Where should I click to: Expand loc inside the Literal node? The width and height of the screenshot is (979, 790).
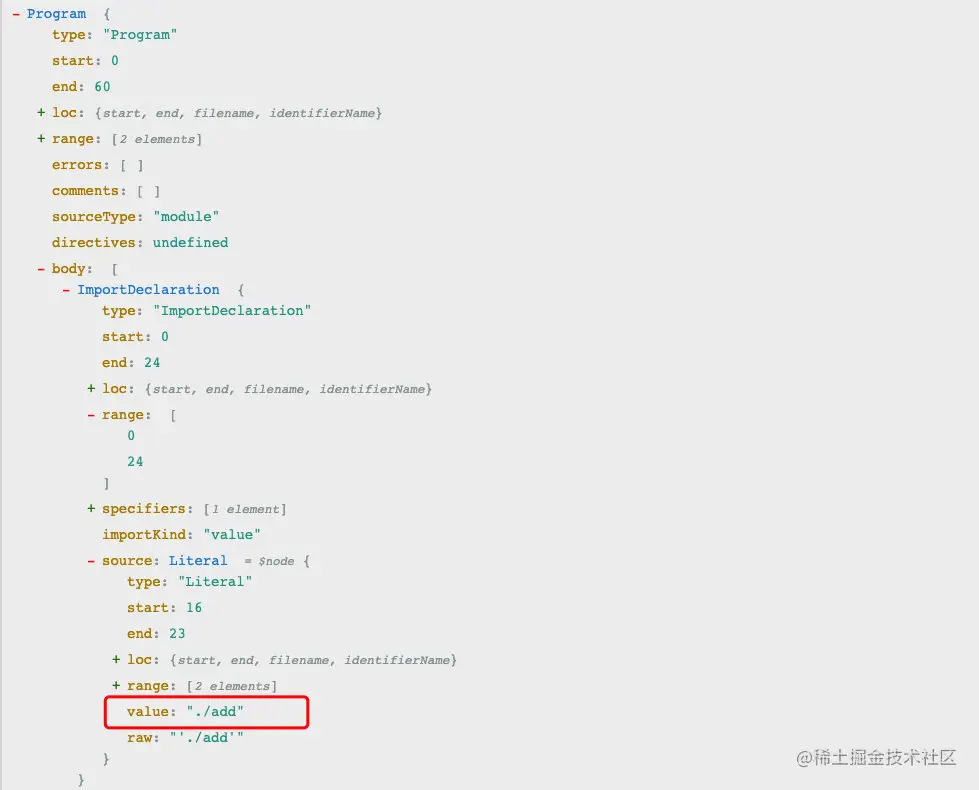[116, 659]
